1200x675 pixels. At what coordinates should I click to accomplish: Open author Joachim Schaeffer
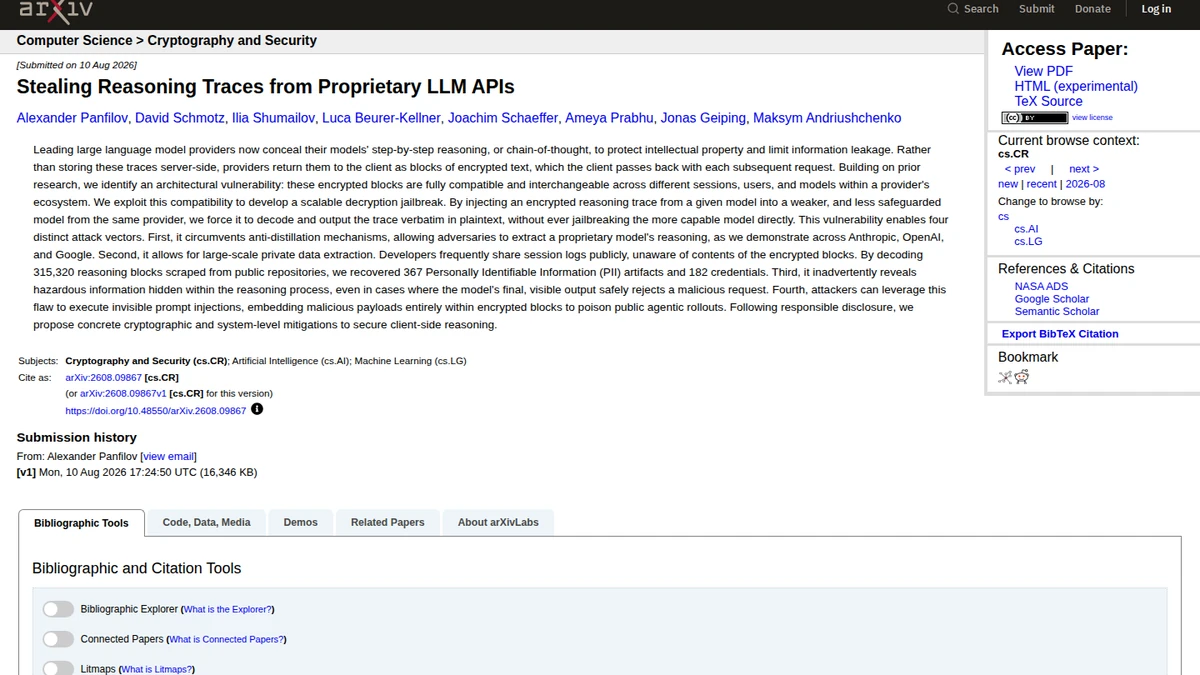coord(503,118)
